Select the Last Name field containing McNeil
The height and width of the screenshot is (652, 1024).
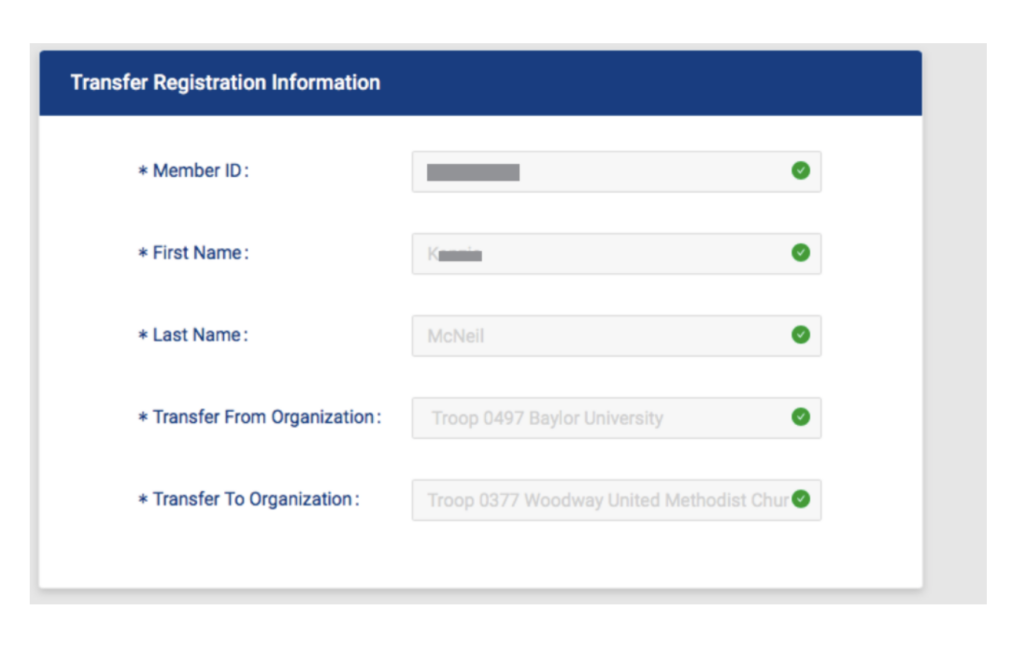pos(600,336)
